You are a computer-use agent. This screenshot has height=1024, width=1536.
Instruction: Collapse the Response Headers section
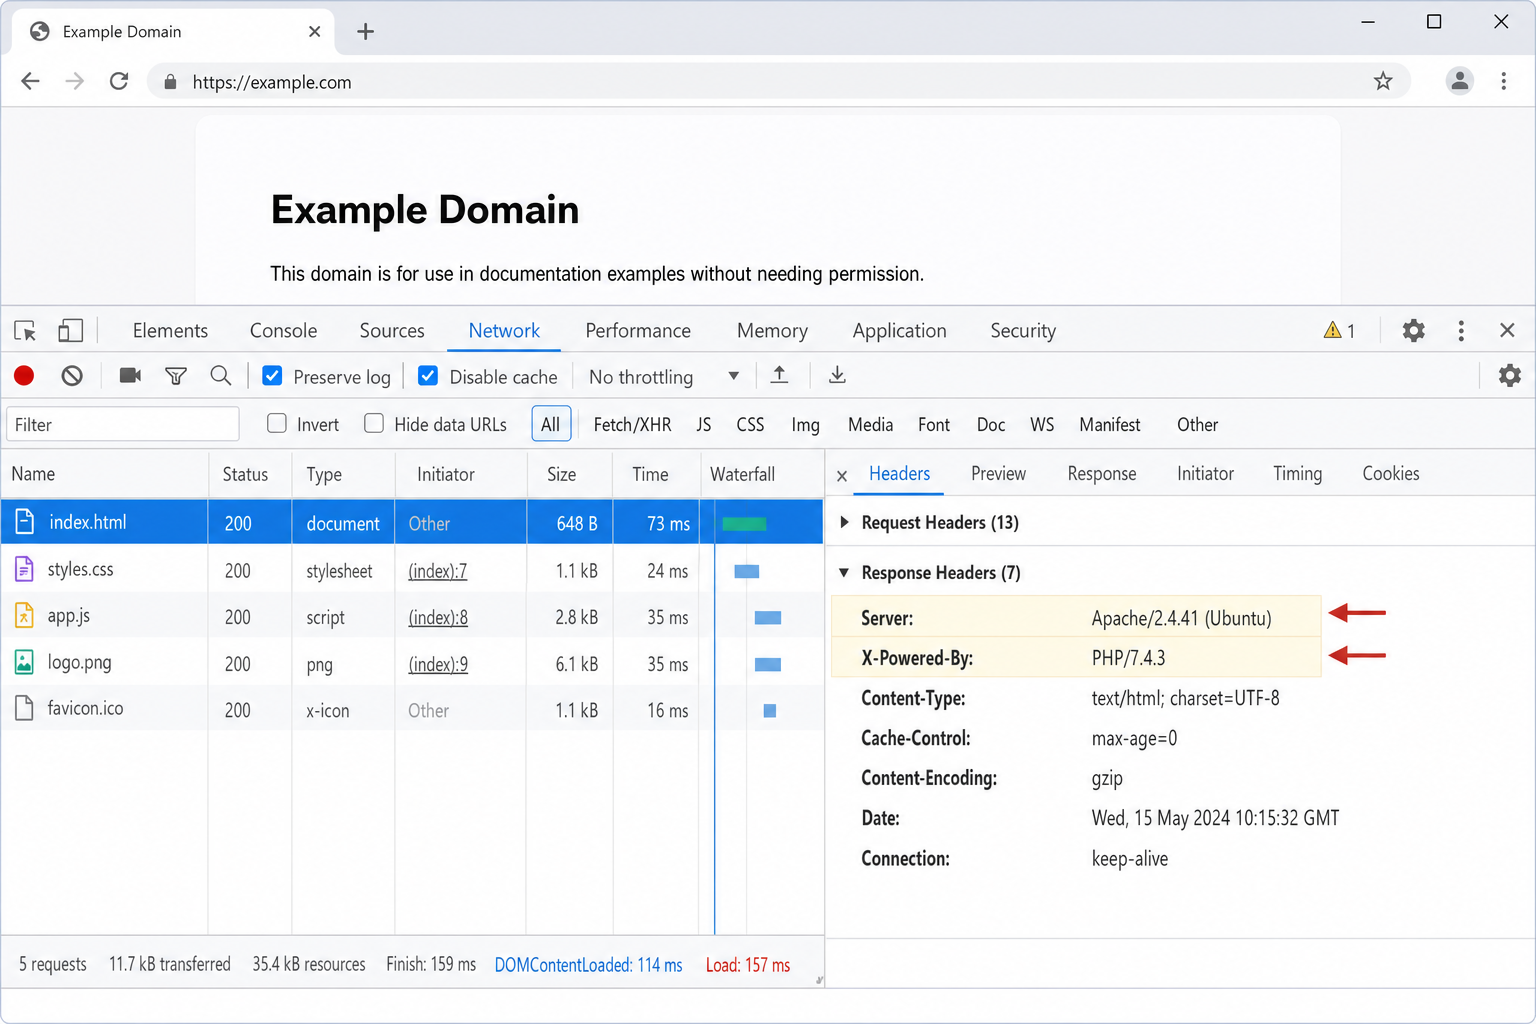pyautogui.click(x=844, y=572)
